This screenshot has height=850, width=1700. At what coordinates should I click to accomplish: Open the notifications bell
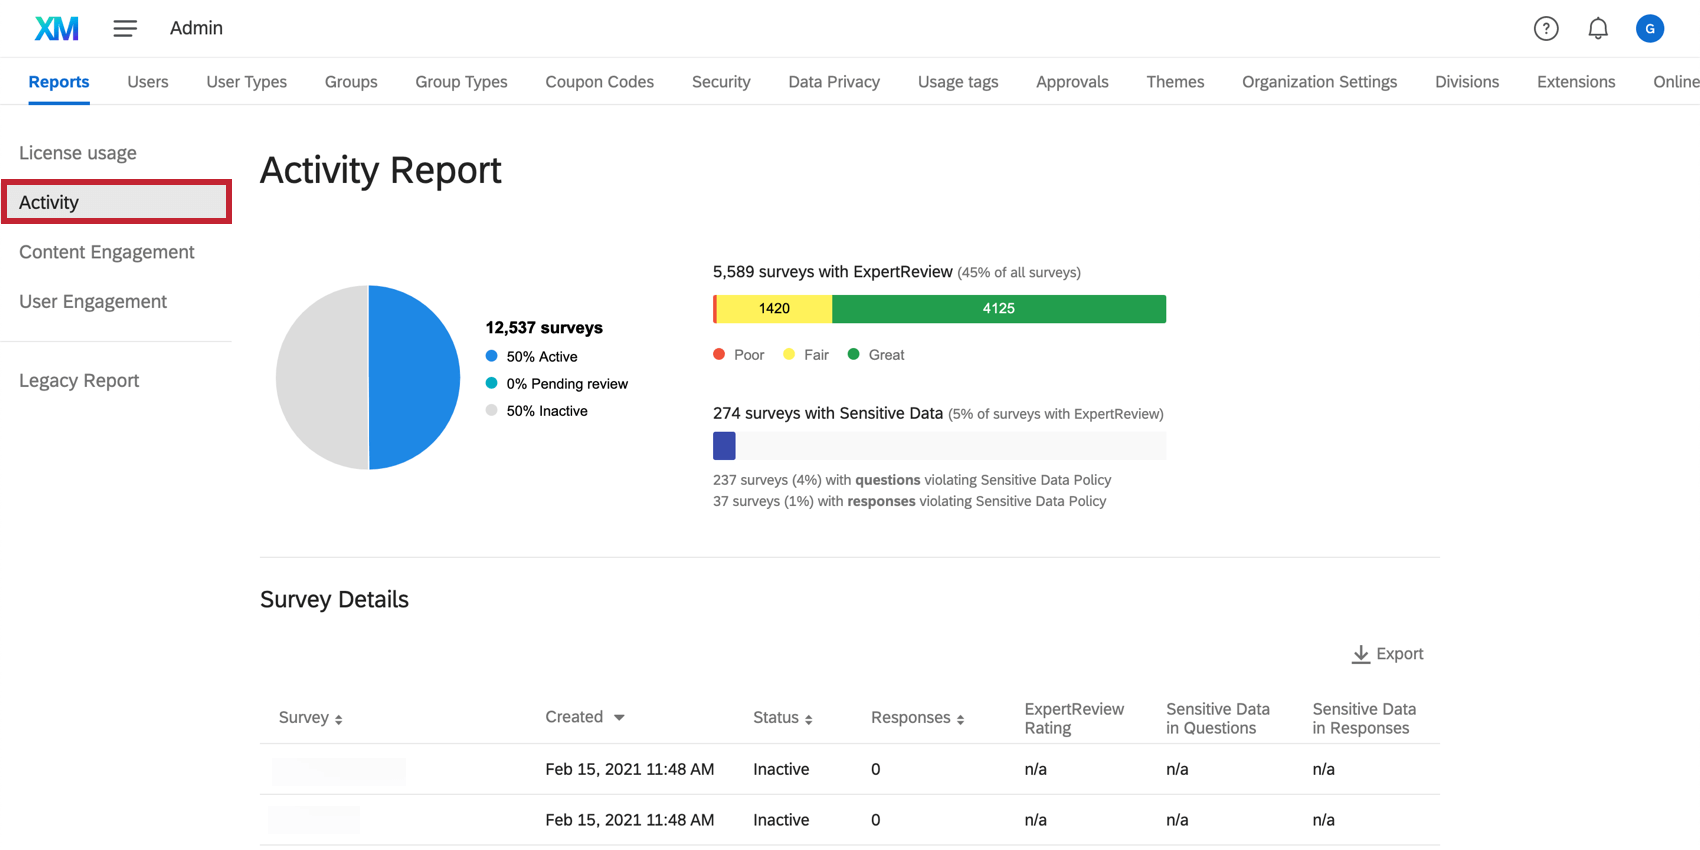coord(1598,29)
